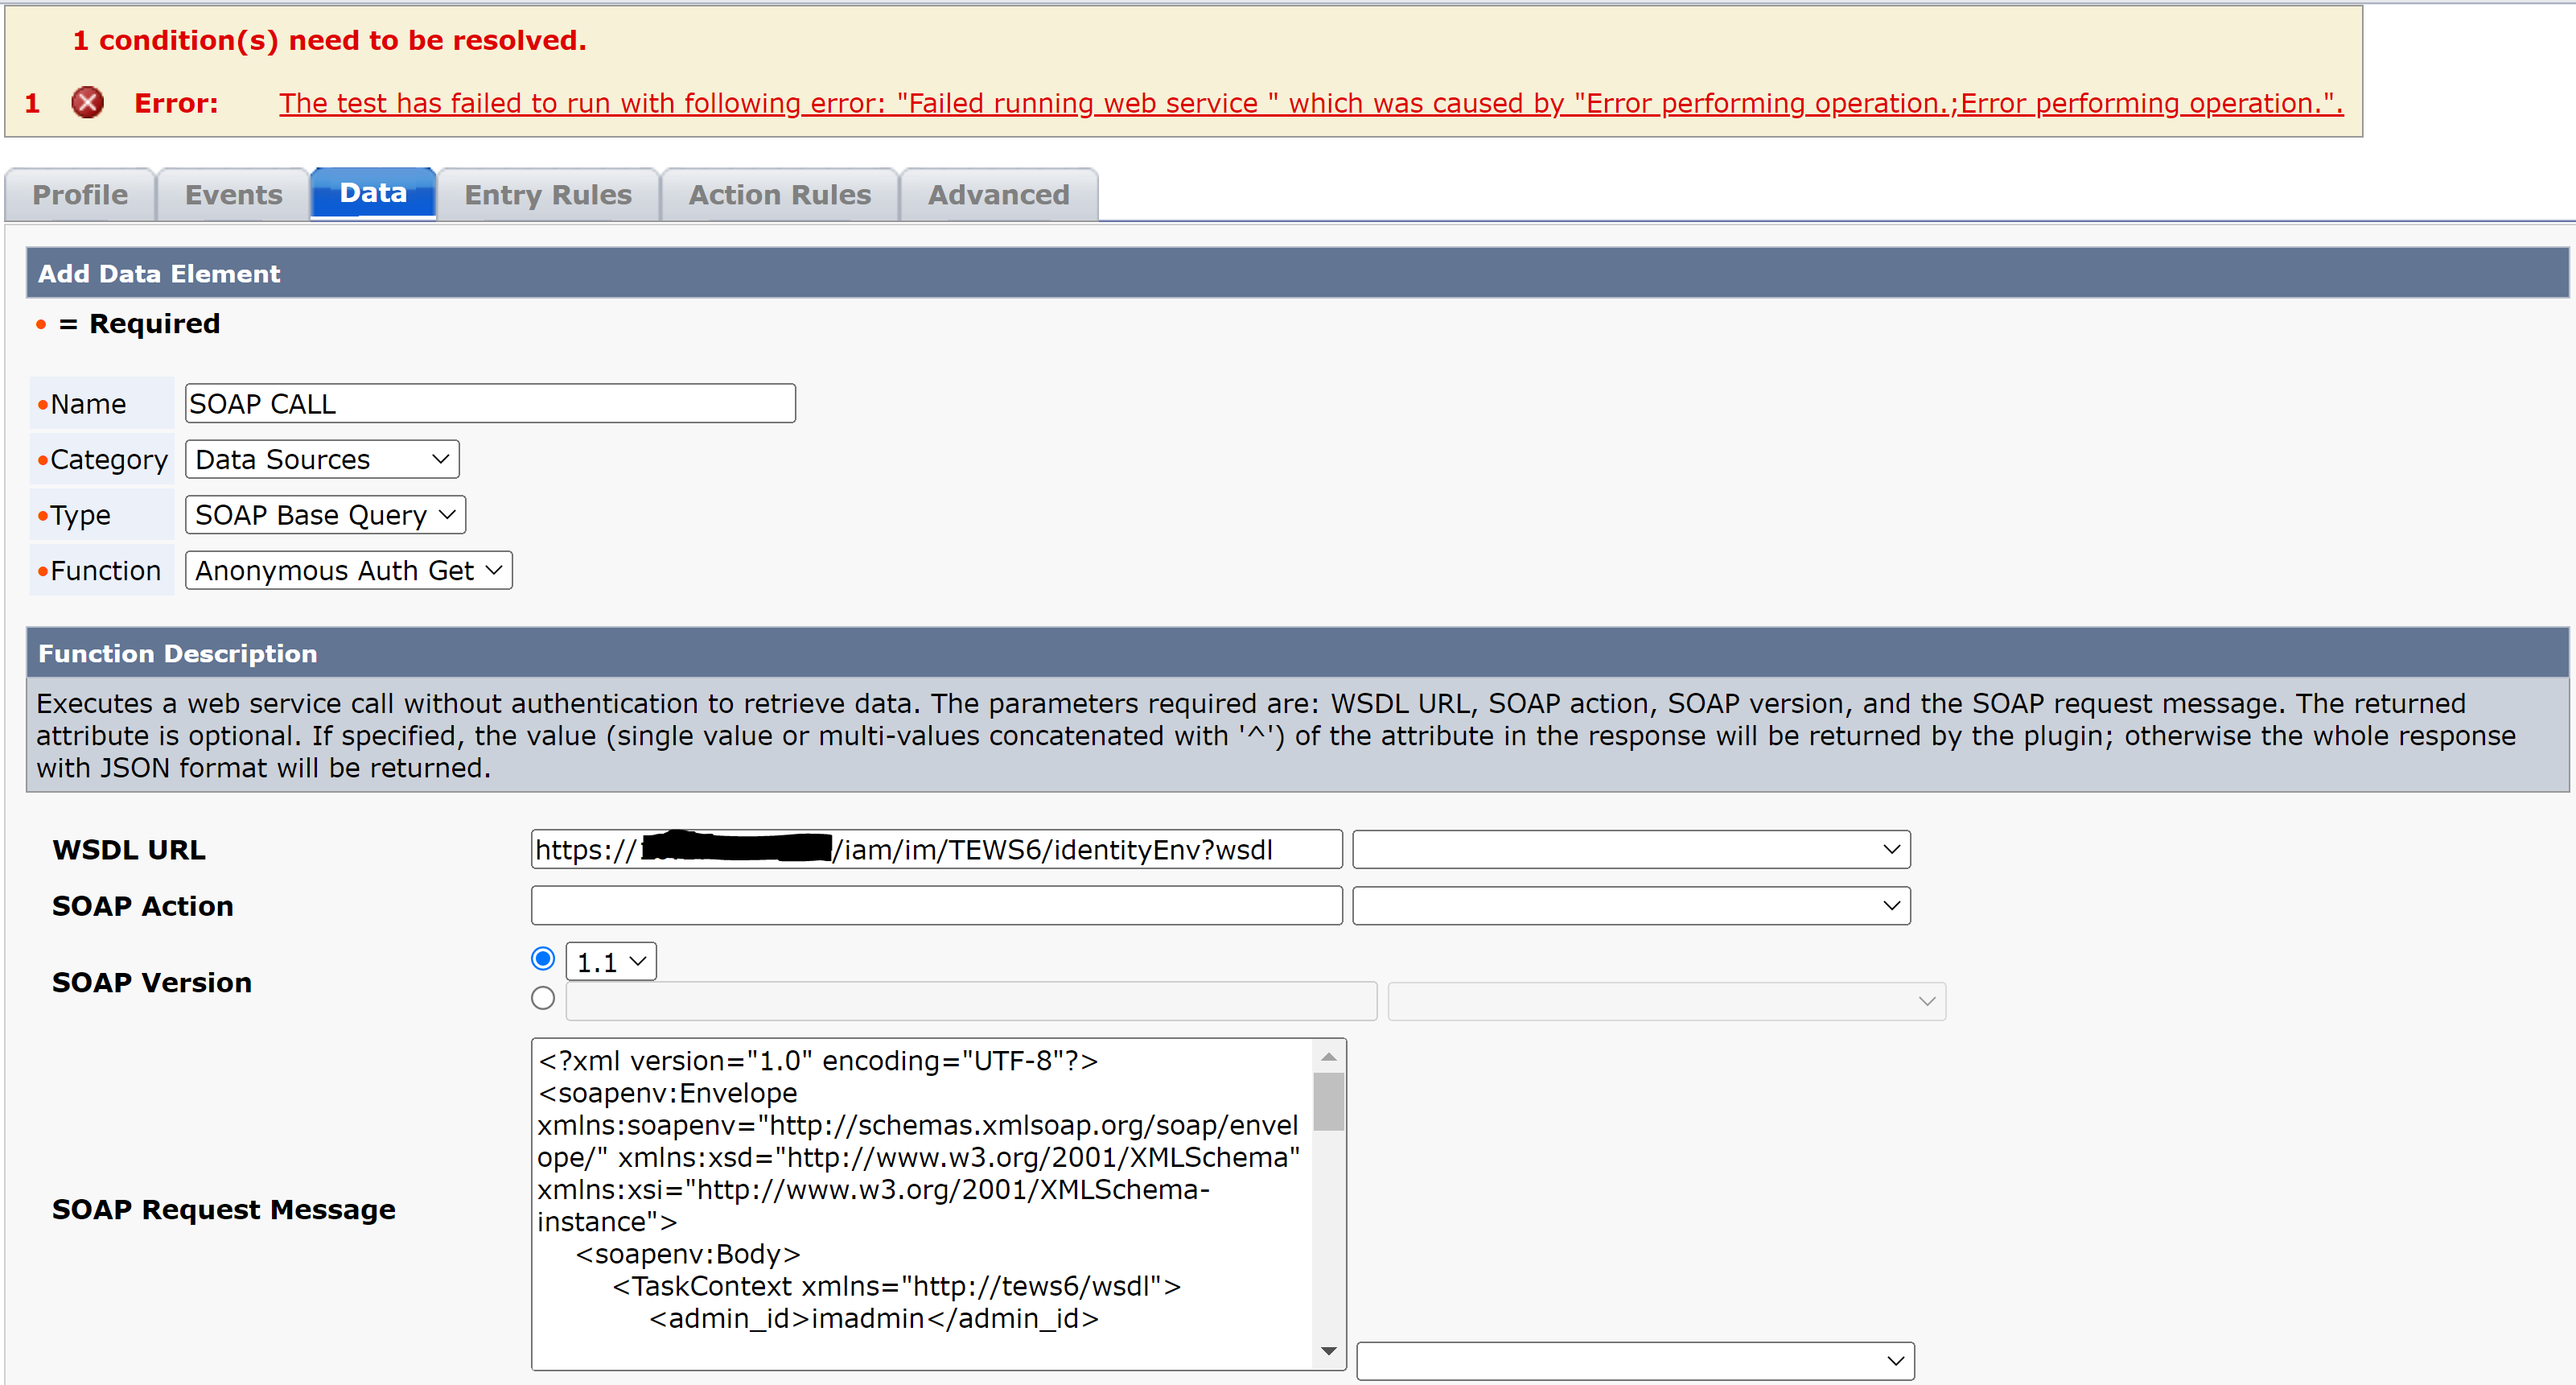Open the dropdown beside SOAP Action field
This screenshot has width=2576, height=1385.
tap(1630, 906)
